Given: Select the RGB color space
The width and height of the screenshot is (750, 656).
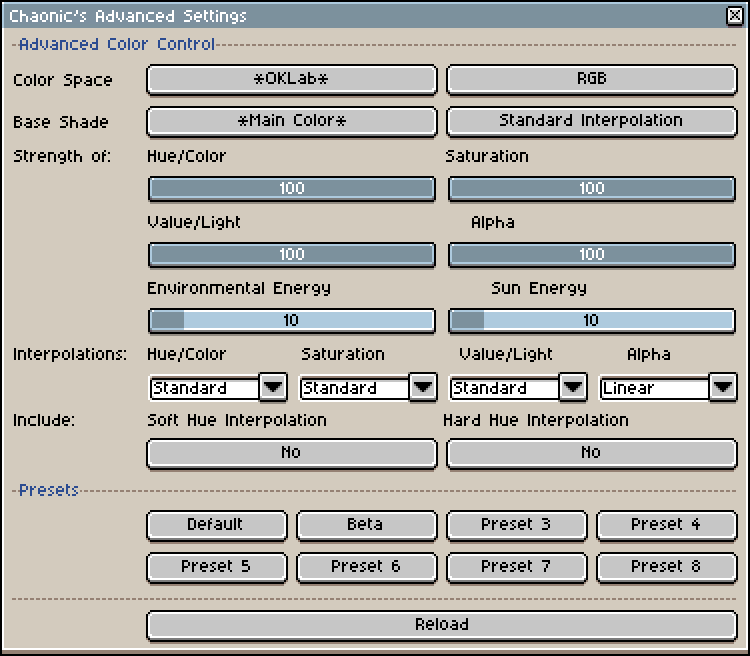Looking at the screenshot, I should pyautogui.click(x=592, y=79).
